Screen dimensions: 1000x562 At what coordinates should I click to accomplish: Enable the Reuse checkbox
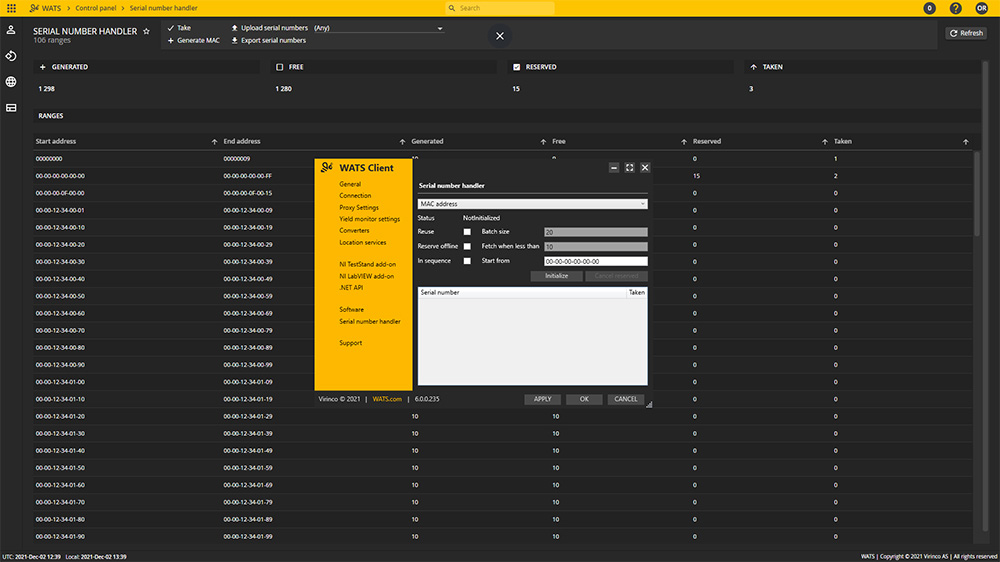[466, 232]
